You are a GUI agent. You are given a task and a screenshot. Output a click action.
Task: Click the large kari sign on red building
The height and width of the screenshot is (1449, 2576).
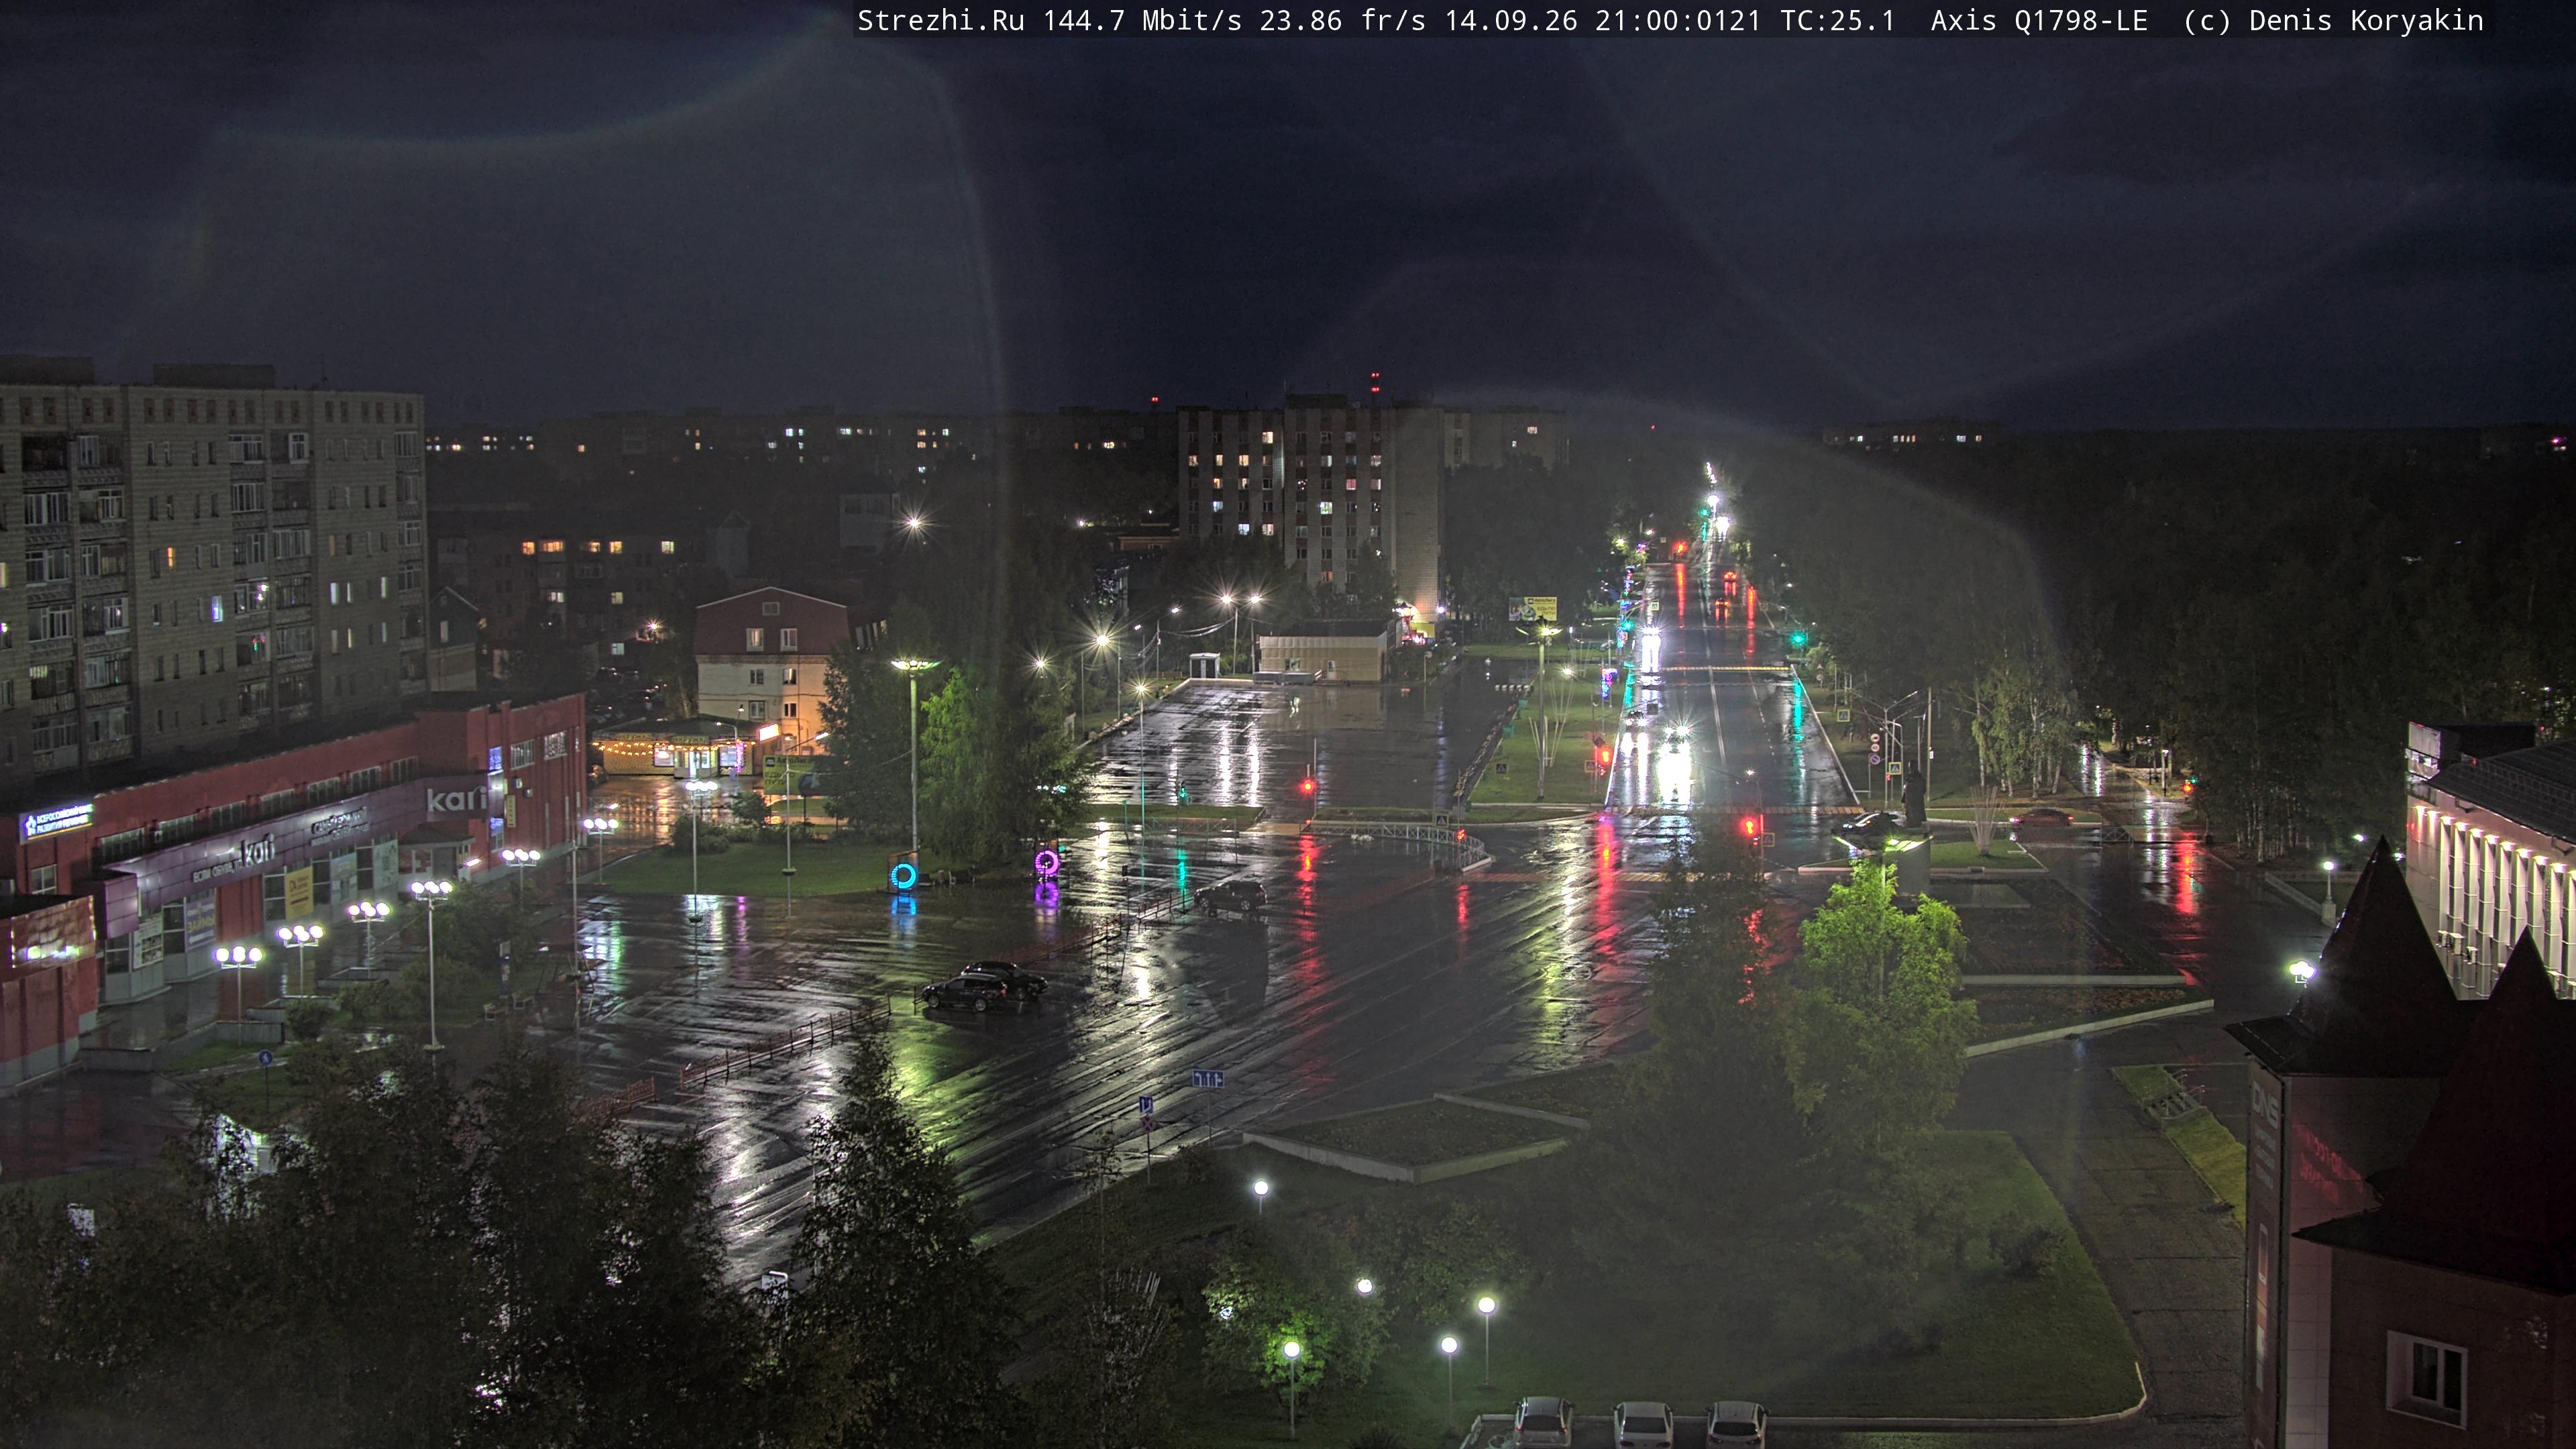pyautogui.click(x=455, y=799)
